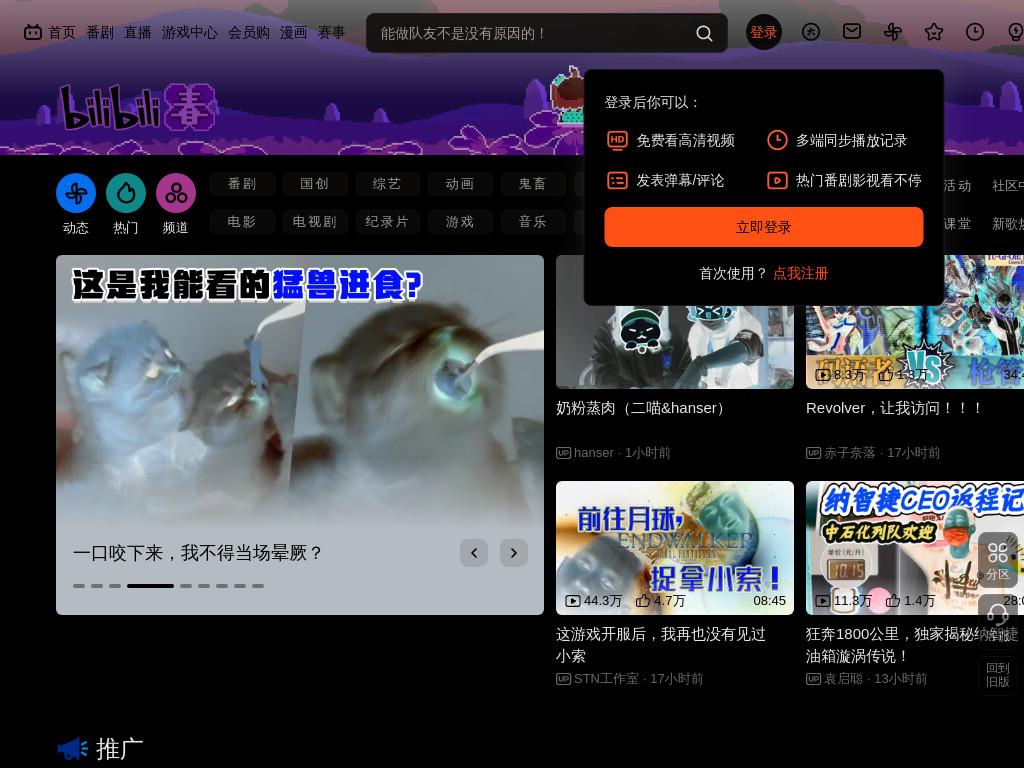Select the 游戏 category tag
This screenshot has height=768, width=1024.
[460, 222]
